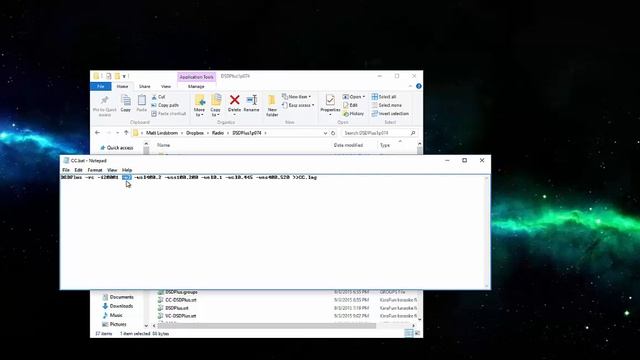Viewport: 640px width, 360px height.
Task: Click the Move to folder icon
Action: point(200,100)
